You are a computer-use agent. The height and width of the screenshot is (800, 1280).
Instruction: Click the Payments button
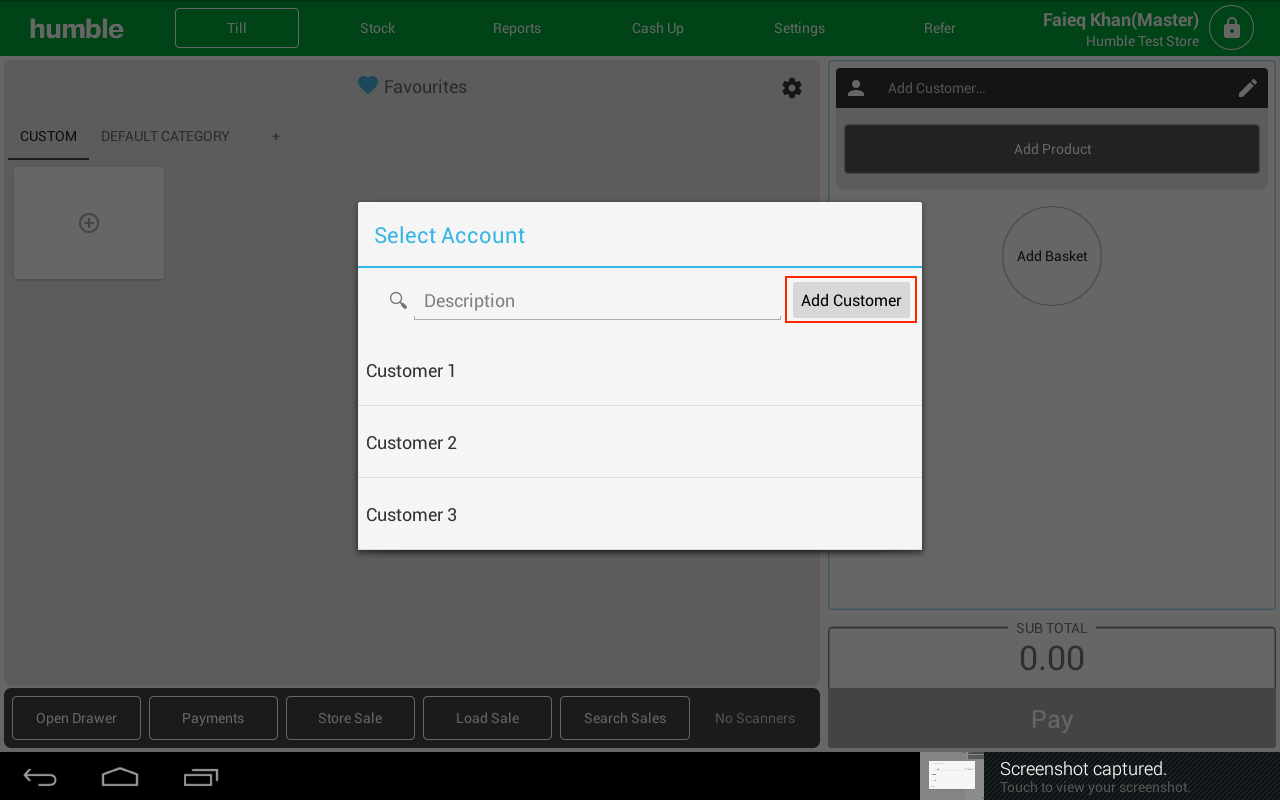click(213, 718)
